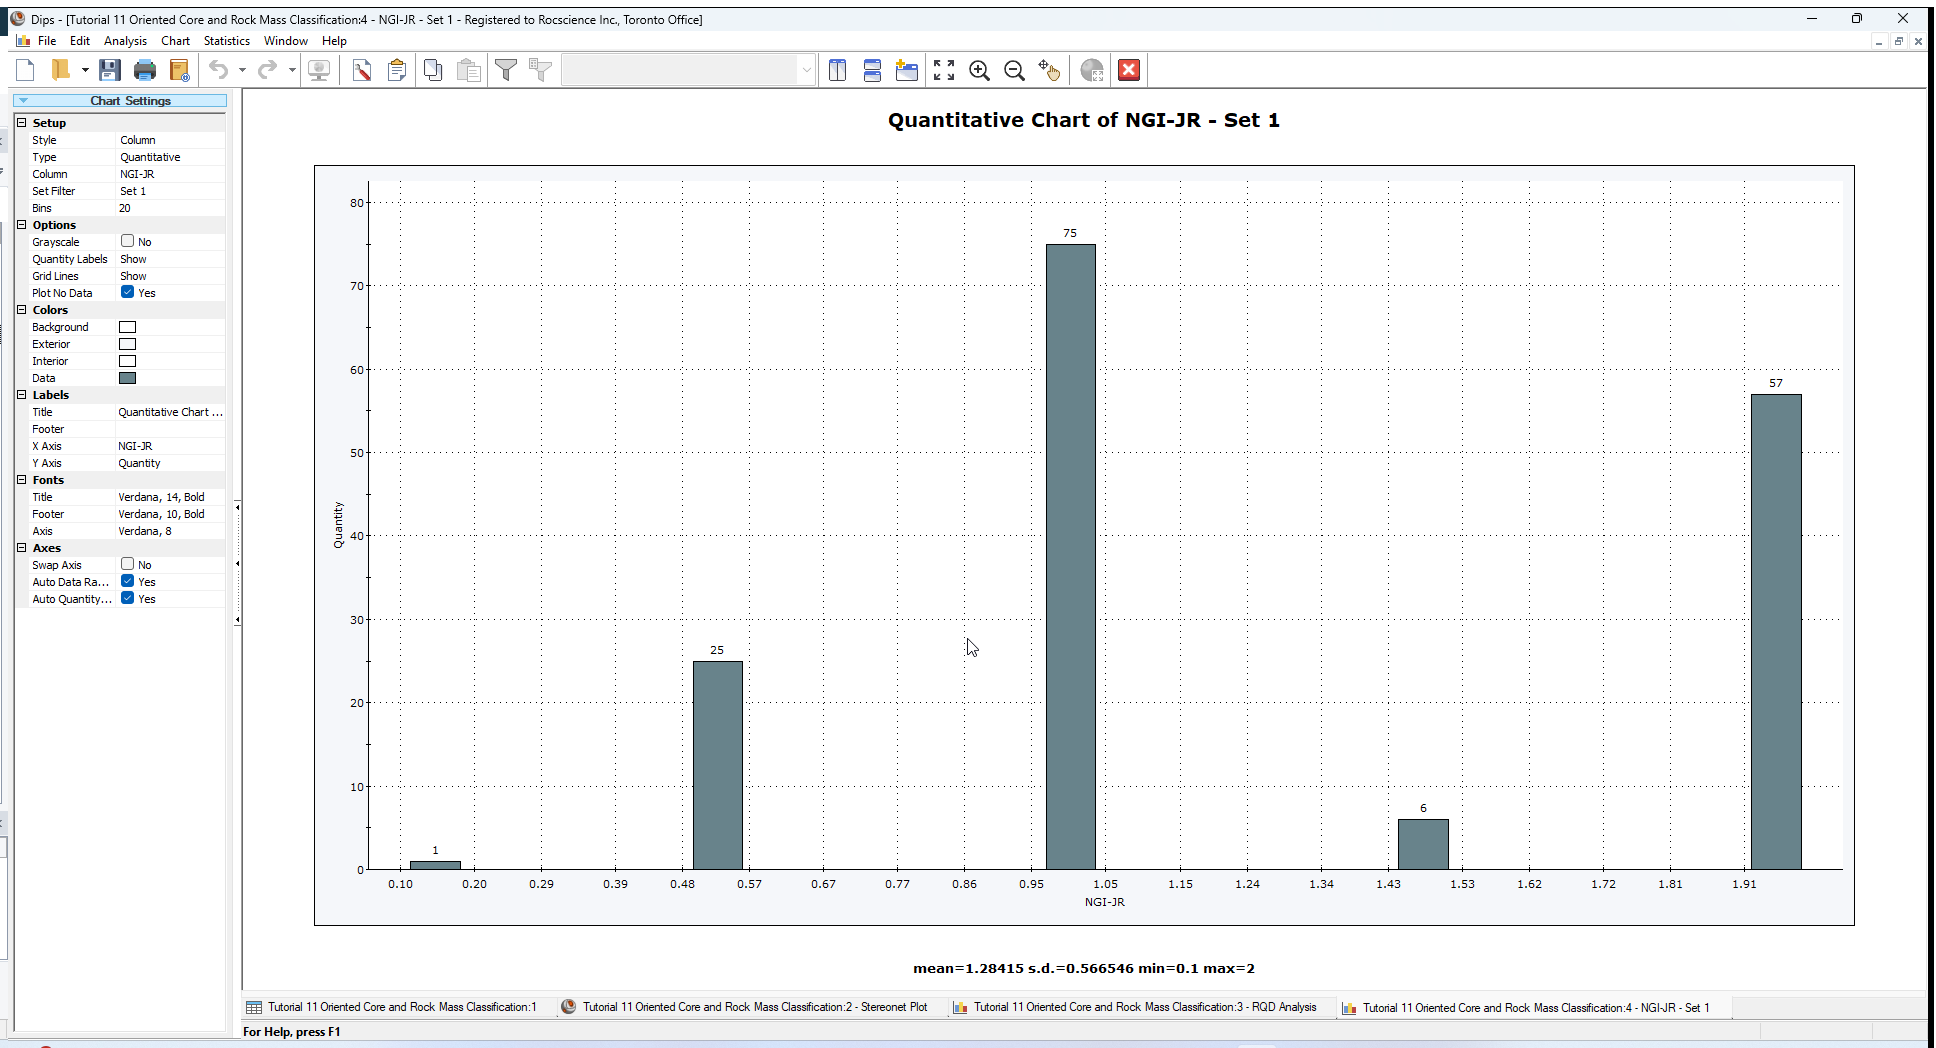This screenshot has width=1936, height=1048.
Task: Click the red X toolbar icon
Action: (x=1129, y=70)
